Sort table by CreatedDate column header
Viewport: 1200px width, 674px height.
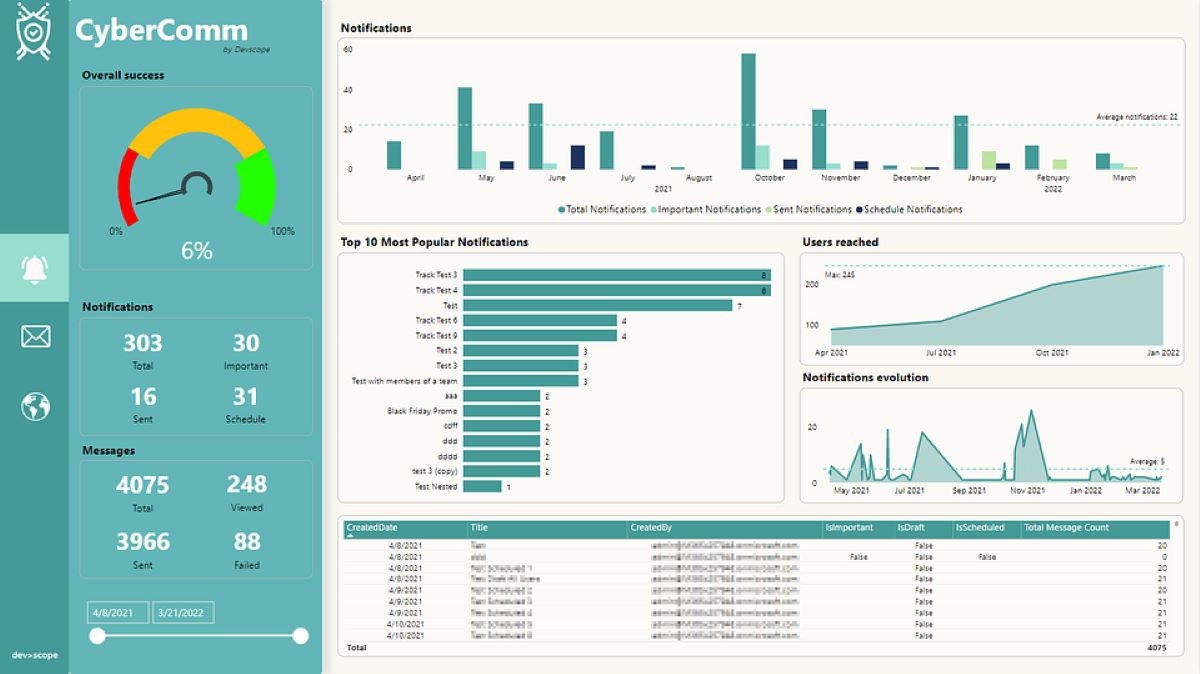tap(370, 527)
